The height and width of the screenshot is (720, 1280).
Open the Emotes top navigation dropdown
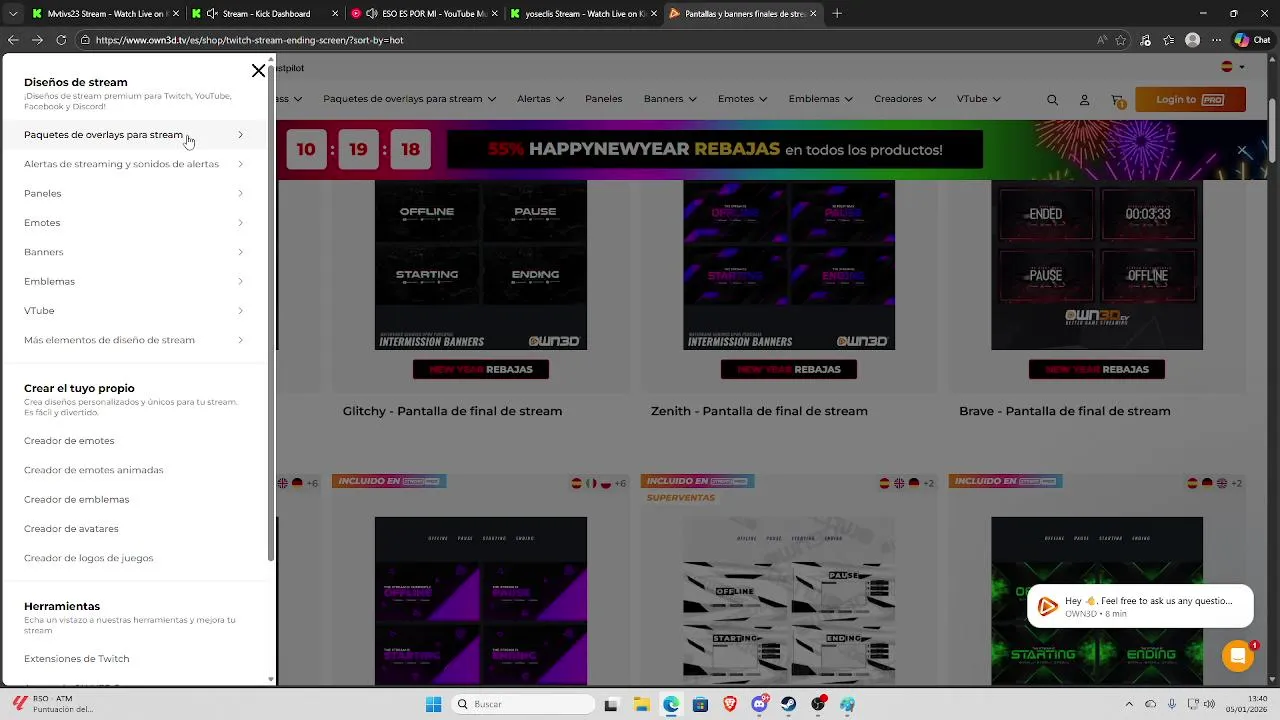[742, 99]
